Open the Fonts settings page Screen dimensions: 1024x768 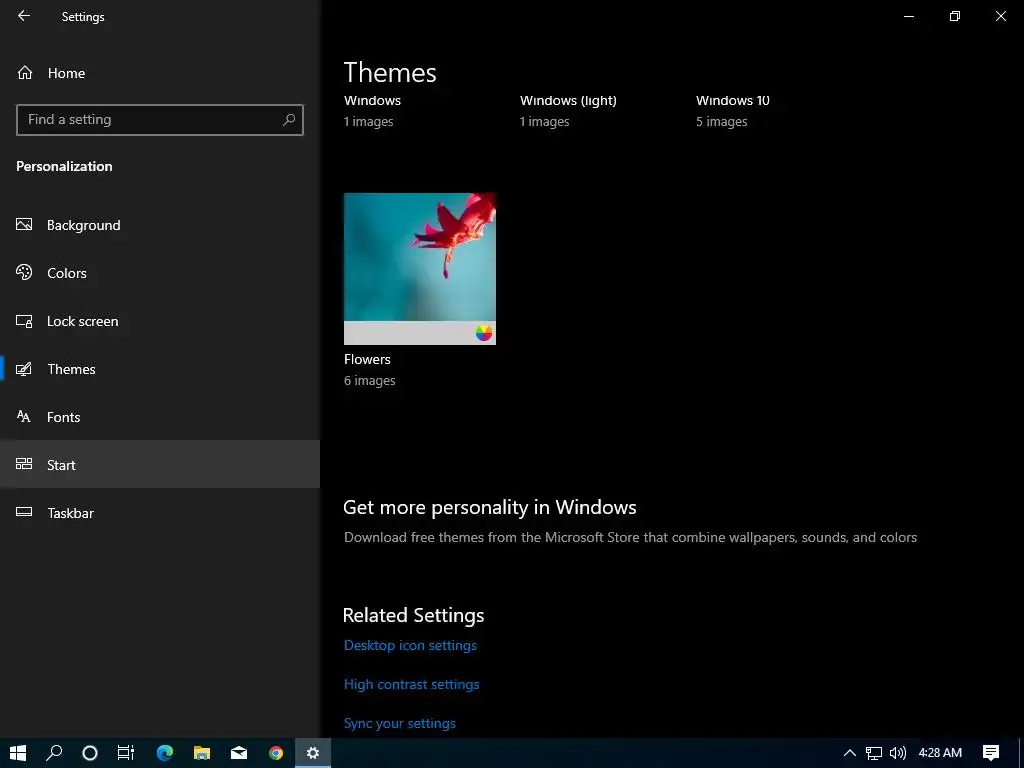click(160, 417)
